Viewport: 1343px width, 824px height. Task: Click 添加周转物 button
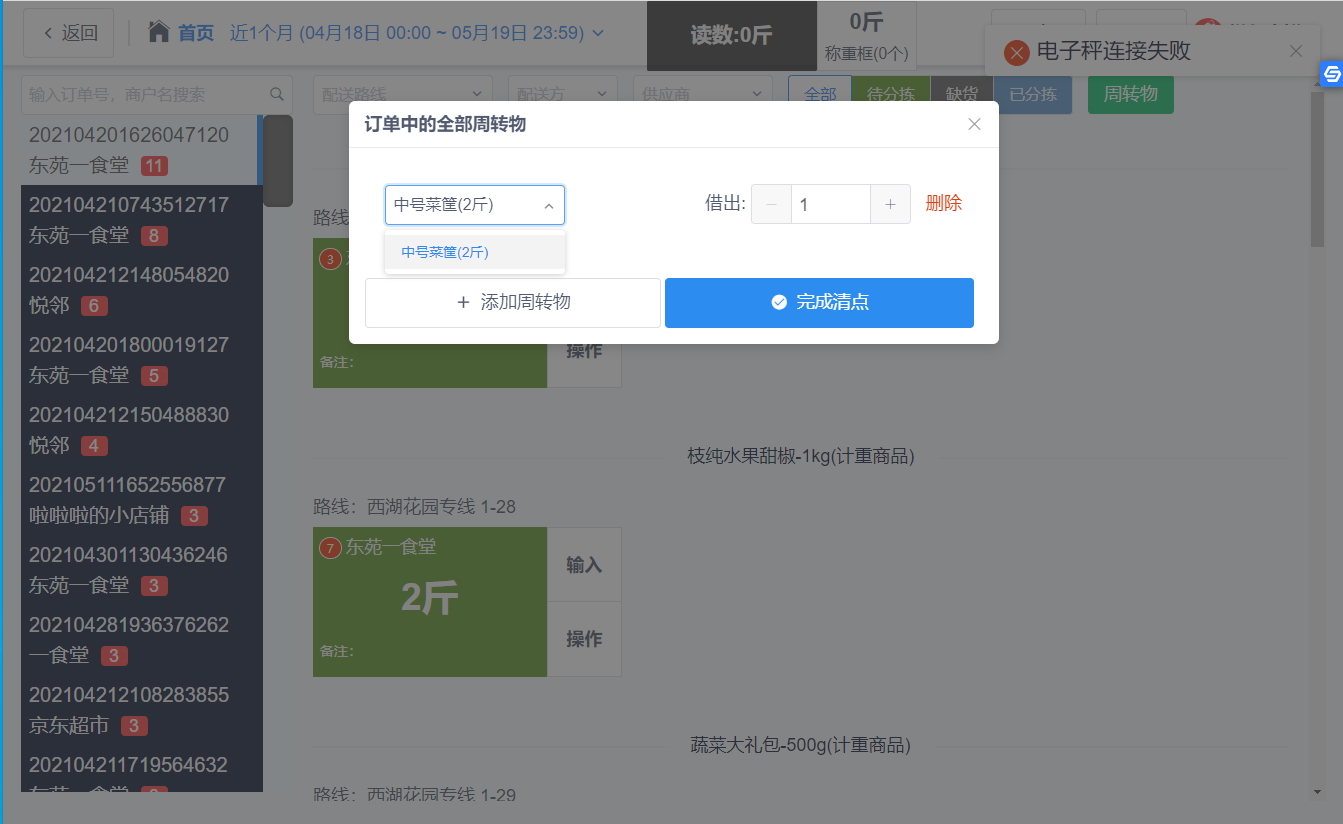pos(512,302)
